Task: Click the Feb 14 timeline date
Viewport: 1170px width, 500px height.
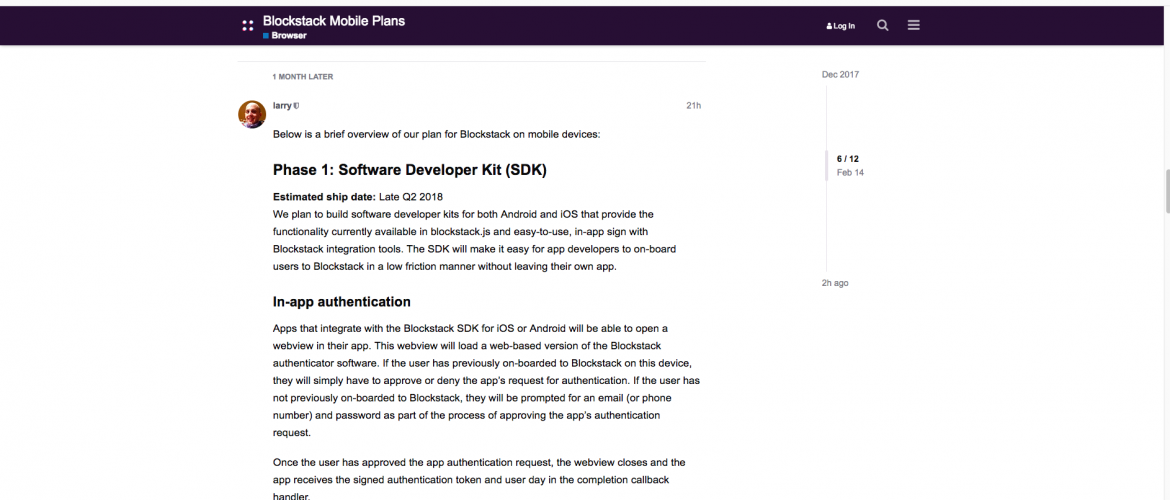Action: 850,173
